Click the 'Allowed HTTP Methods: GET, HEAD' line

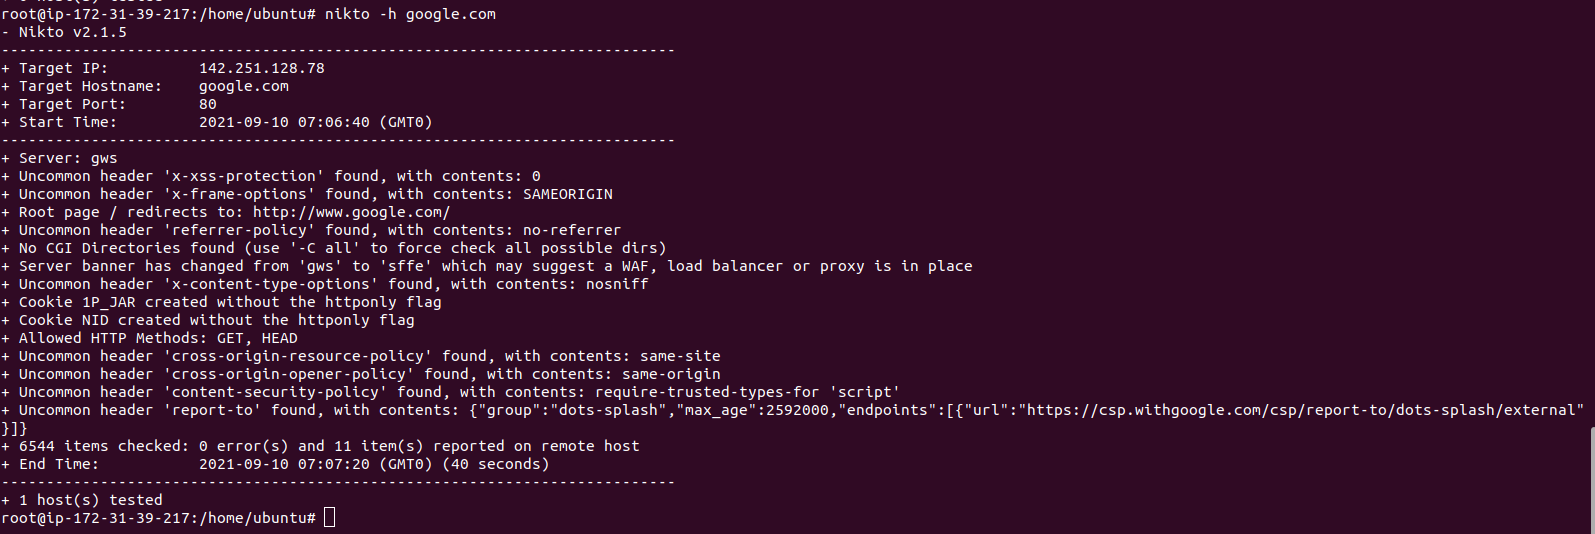tap(149, 338)
